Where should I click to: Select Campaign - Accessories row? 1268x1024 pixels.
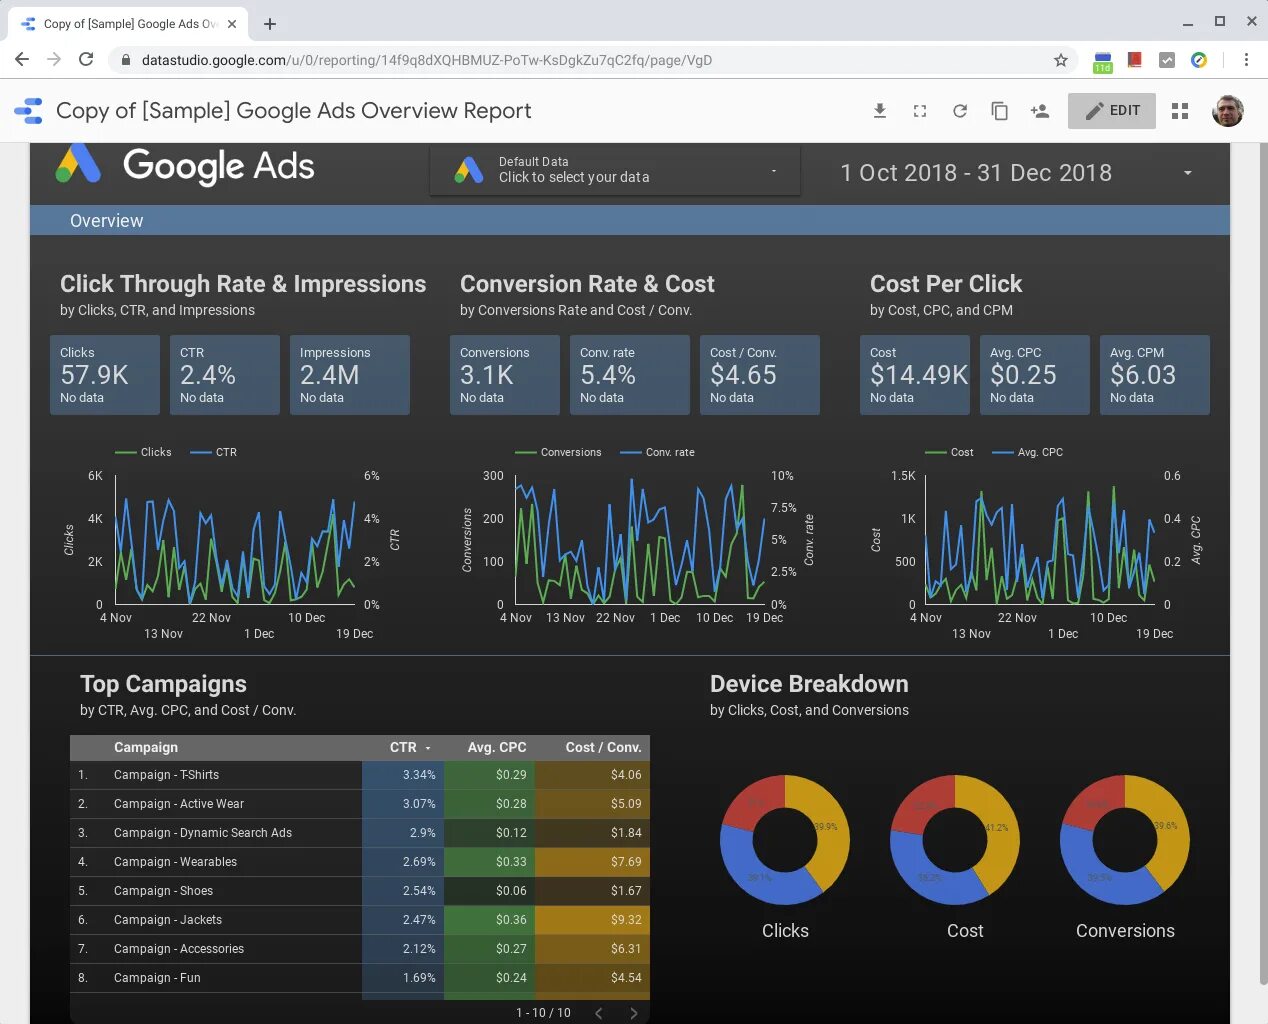click(x=360, y=949)
